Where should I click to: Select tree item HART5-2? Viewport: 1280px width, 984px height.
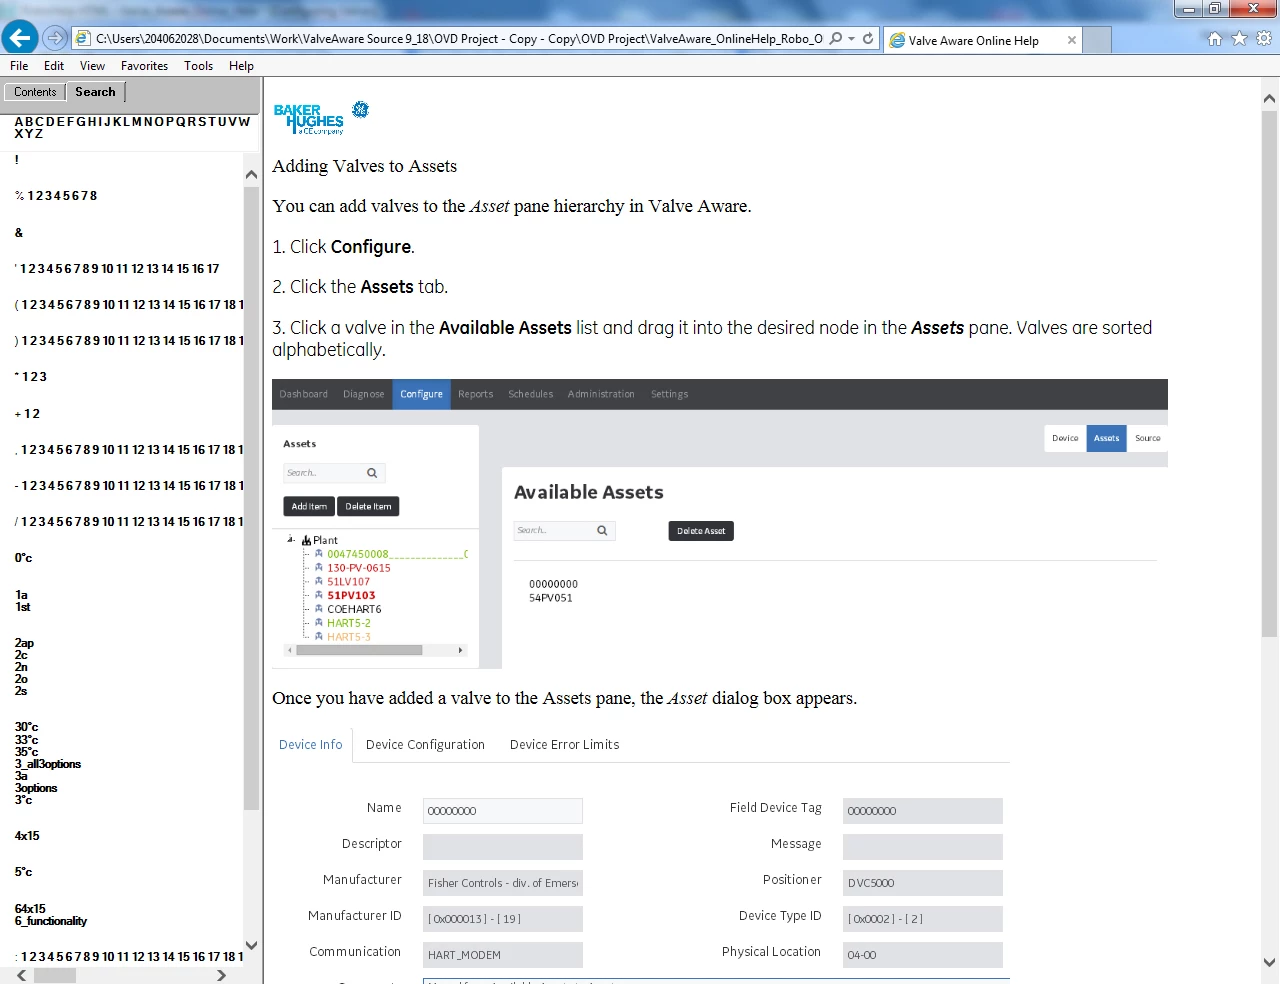point(348,623)
